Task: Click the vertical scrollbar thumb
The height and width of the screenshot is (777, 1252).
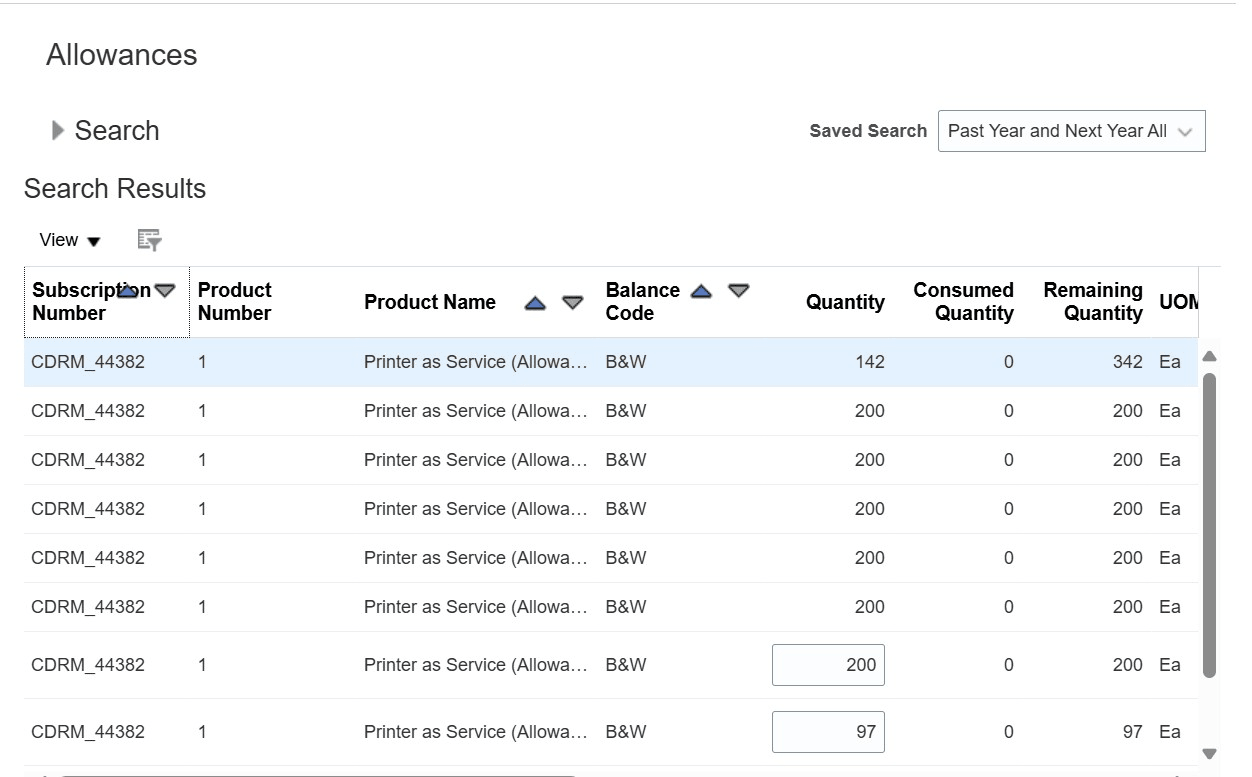Action: 1209,525
